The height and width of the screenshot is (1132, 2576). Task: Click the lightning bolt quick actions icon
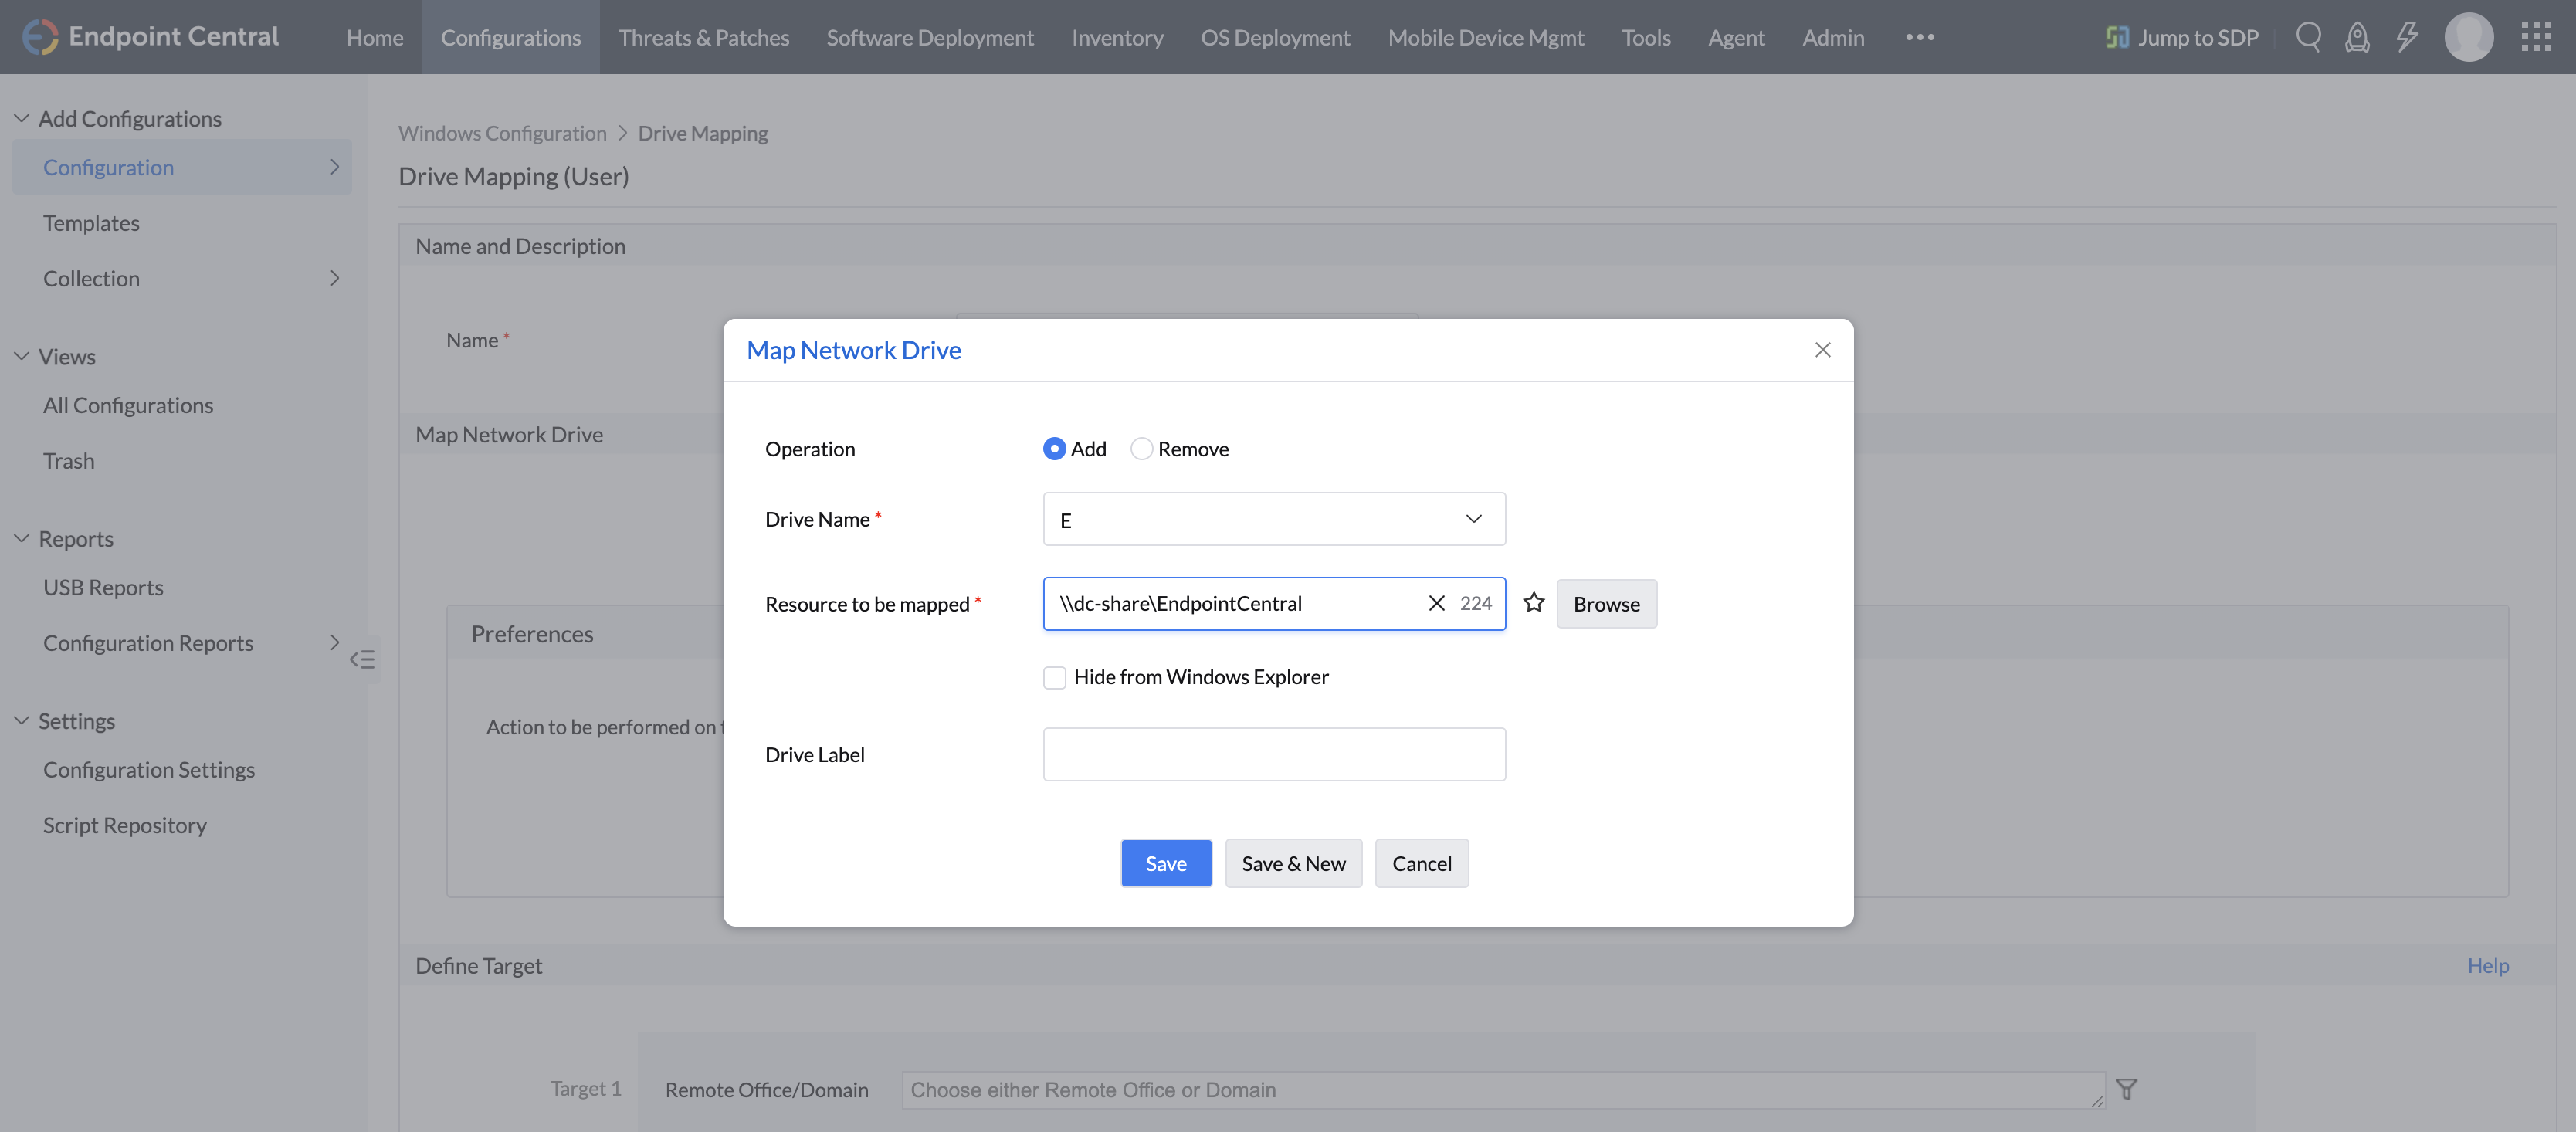click(2407, 37)
